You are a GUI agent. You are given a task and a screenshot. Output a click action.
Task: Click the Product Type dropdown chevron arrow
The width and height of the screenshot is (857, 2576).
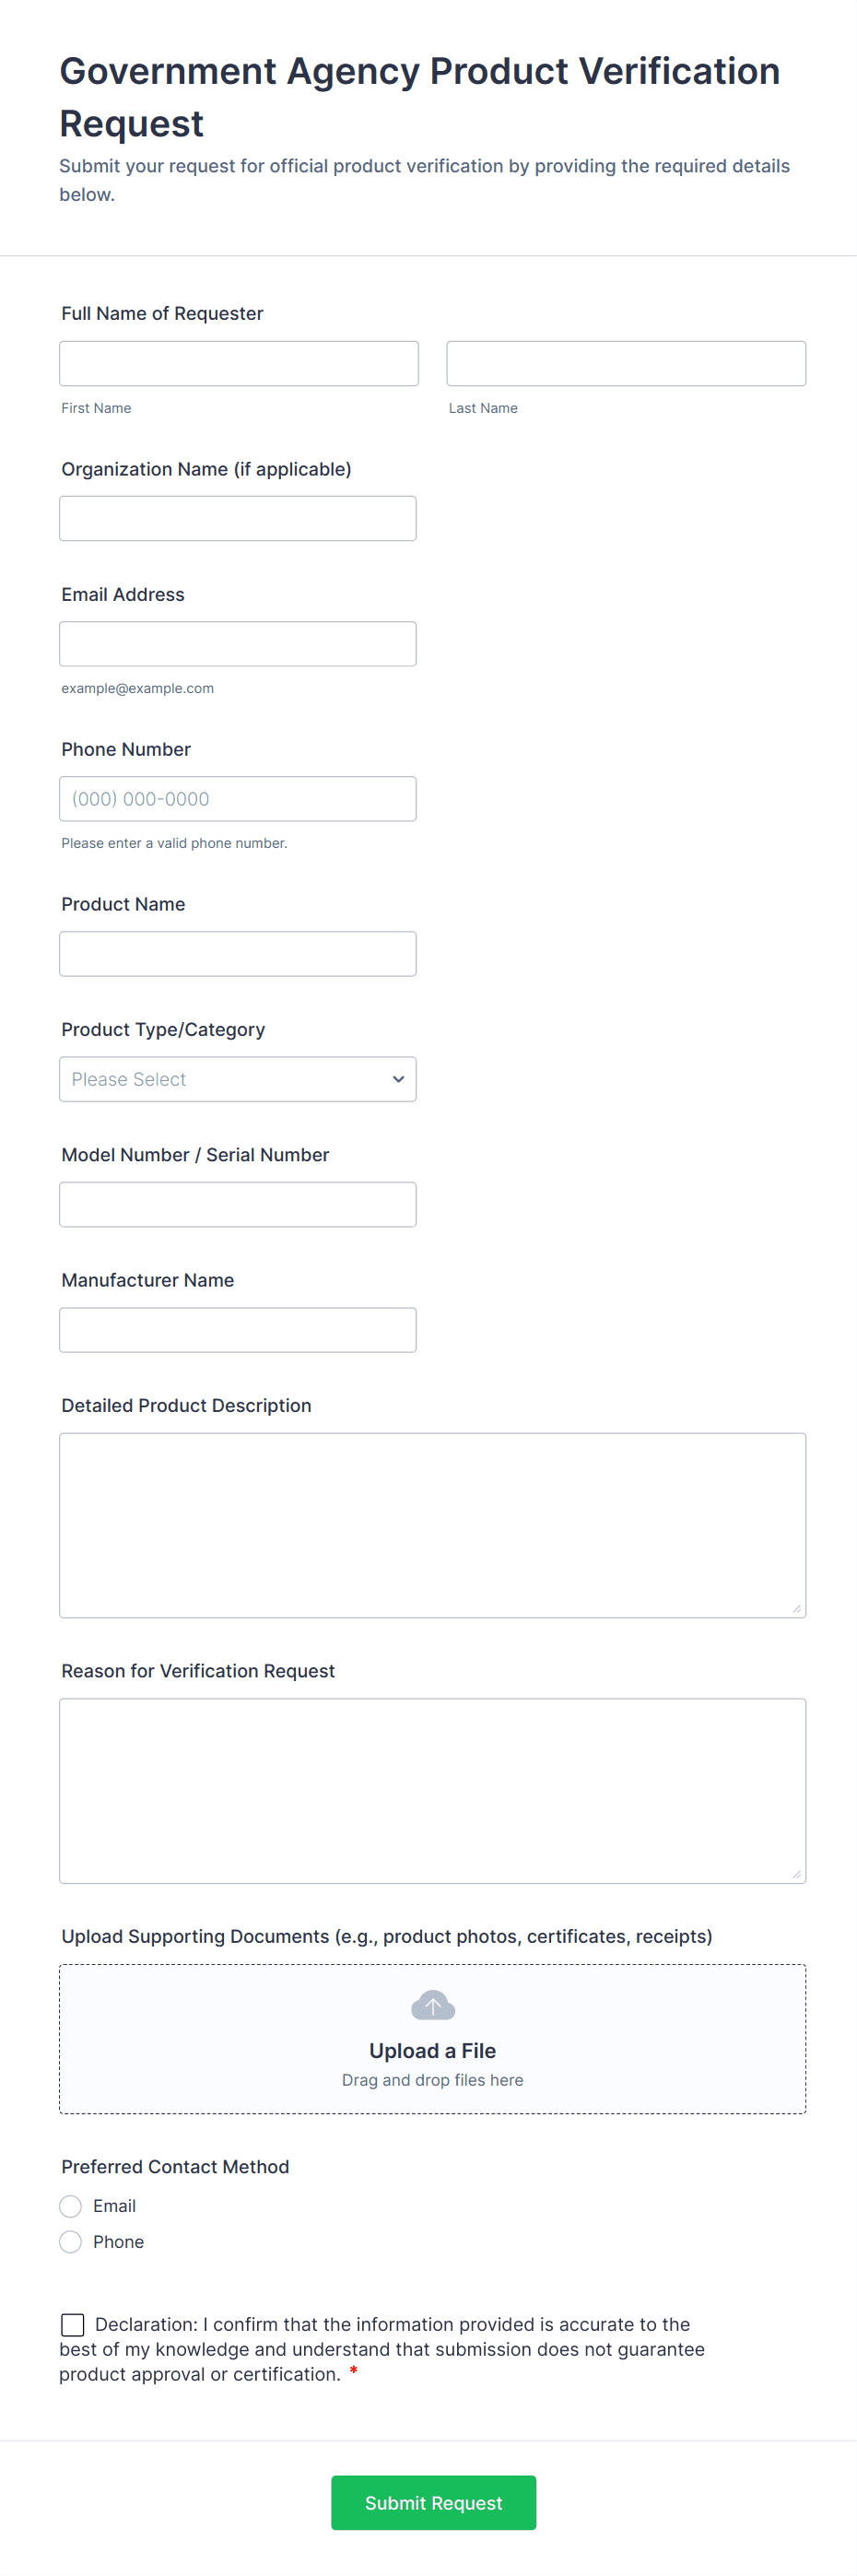(x=398, y=1079)
